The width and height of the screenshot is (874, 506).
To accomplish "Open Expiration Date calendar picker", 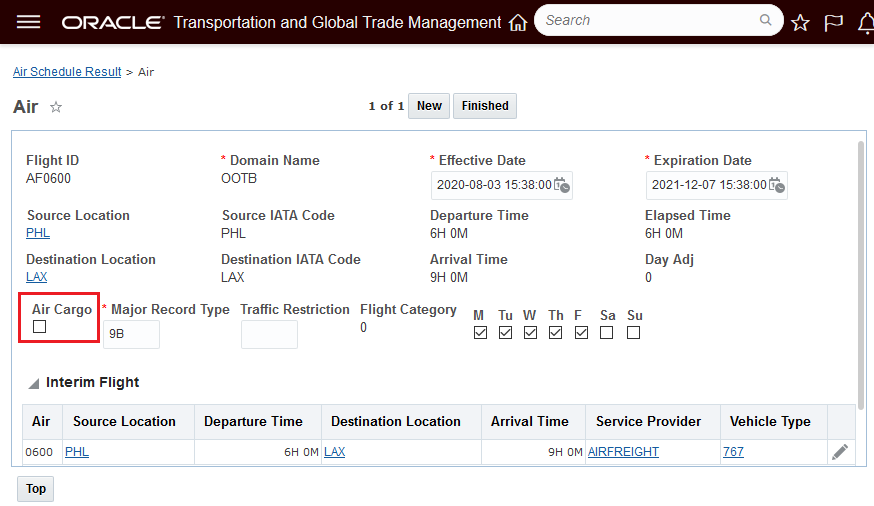I will pyautogui.click(x=776, y=185).
